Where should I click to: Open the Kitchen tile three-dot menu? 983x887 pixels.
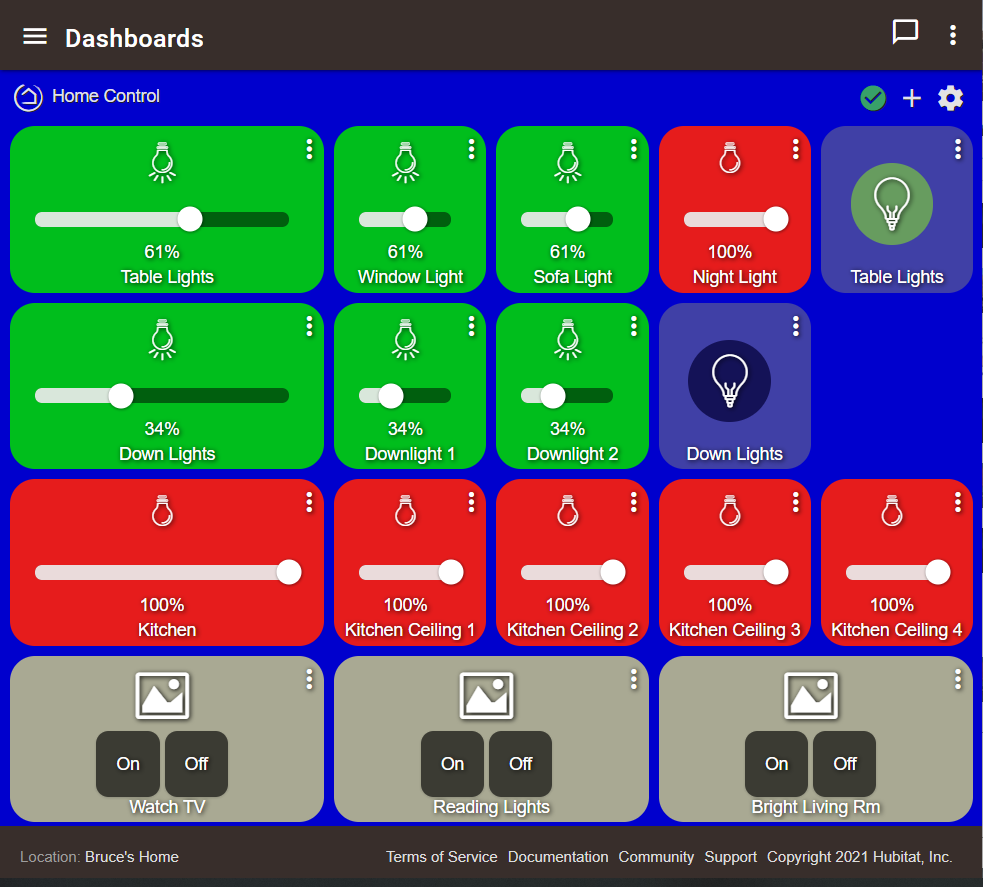click(309, 502)
